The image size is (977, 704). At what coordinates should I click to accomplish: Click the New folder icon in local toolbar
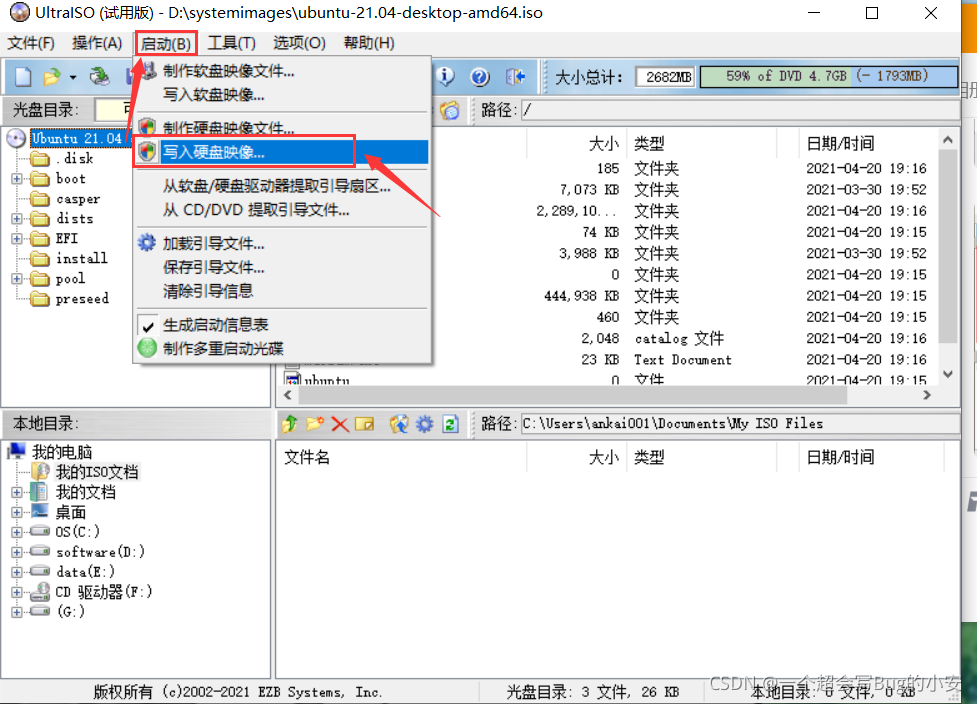[x=315, y=424]
